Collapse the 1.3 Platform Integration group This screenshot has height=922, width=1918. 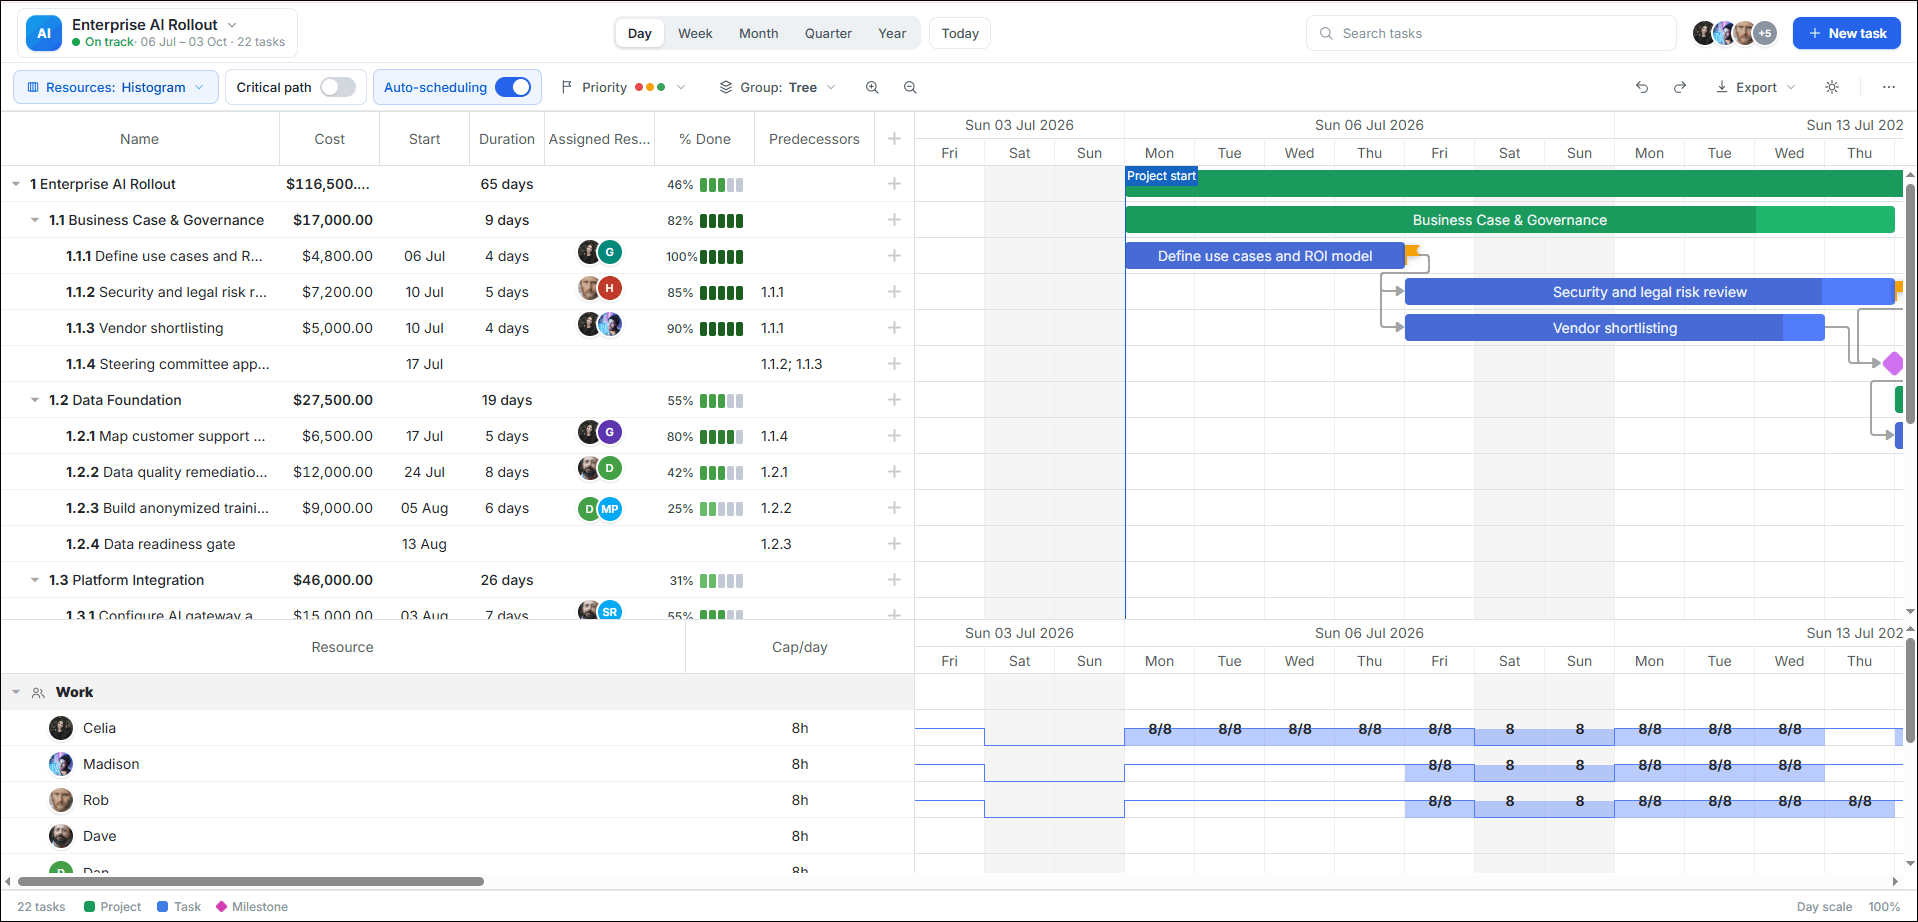pos(35,580)
